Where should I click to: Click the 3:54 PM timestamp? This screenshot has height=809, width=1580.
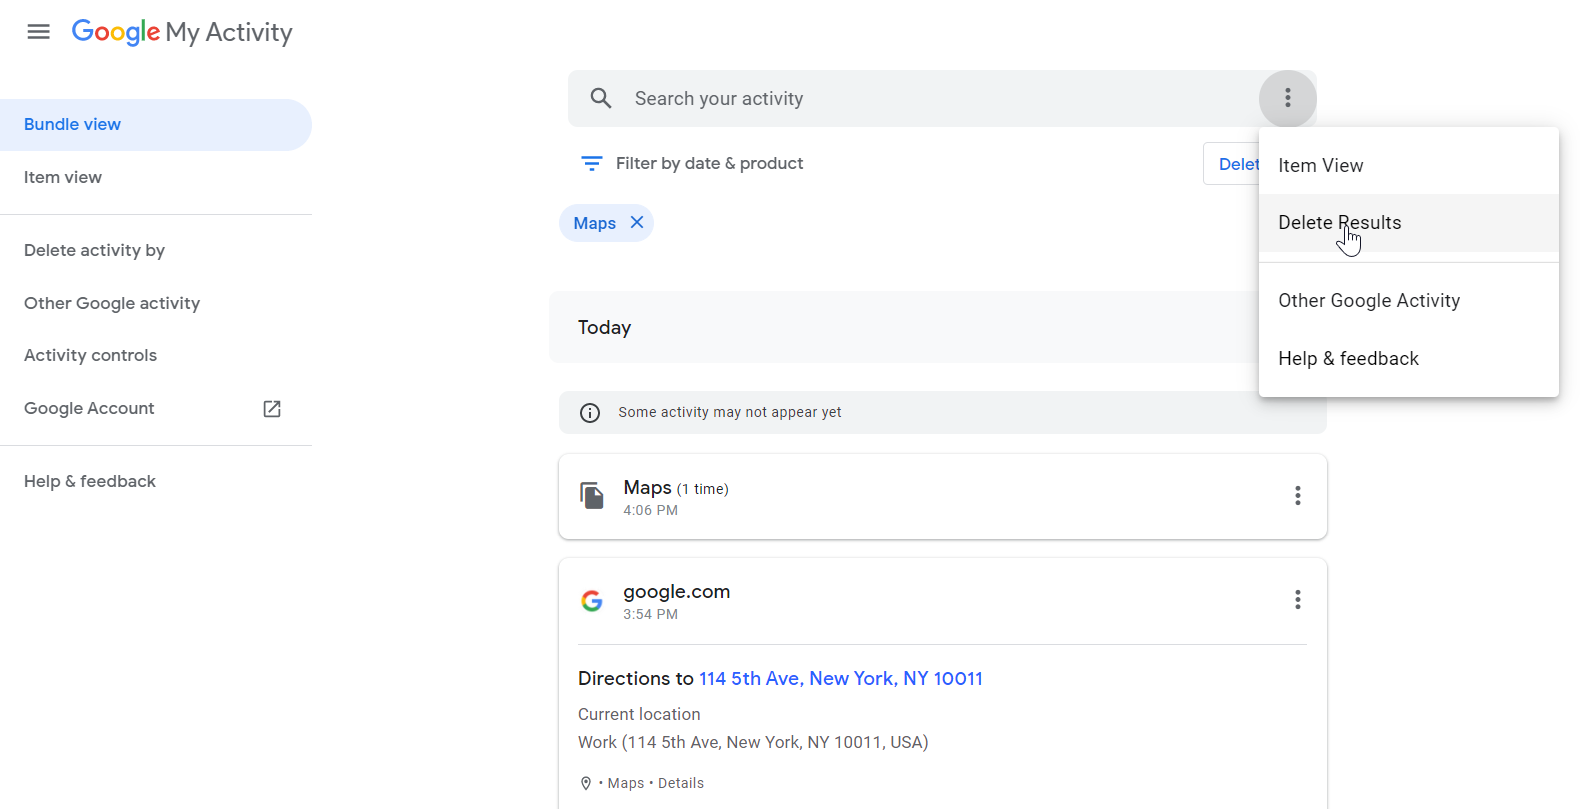(x=650, y=614)
